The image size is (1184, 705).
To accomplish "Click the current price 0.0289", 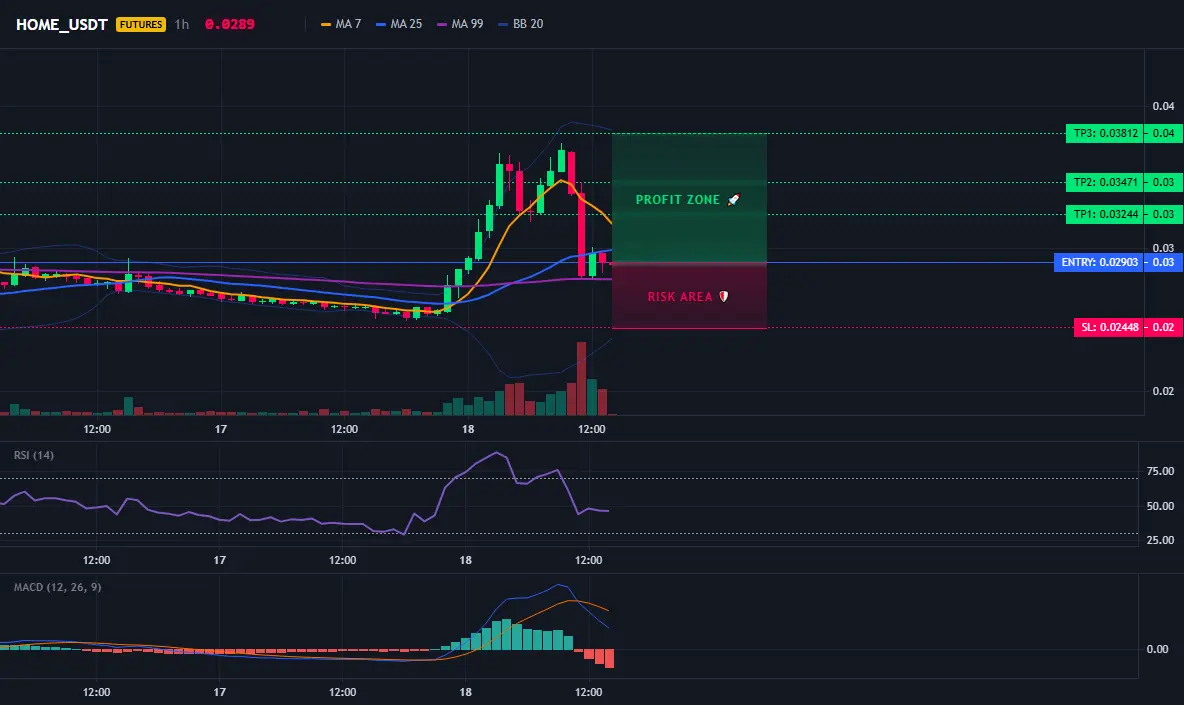I will (x=230, y=24).
